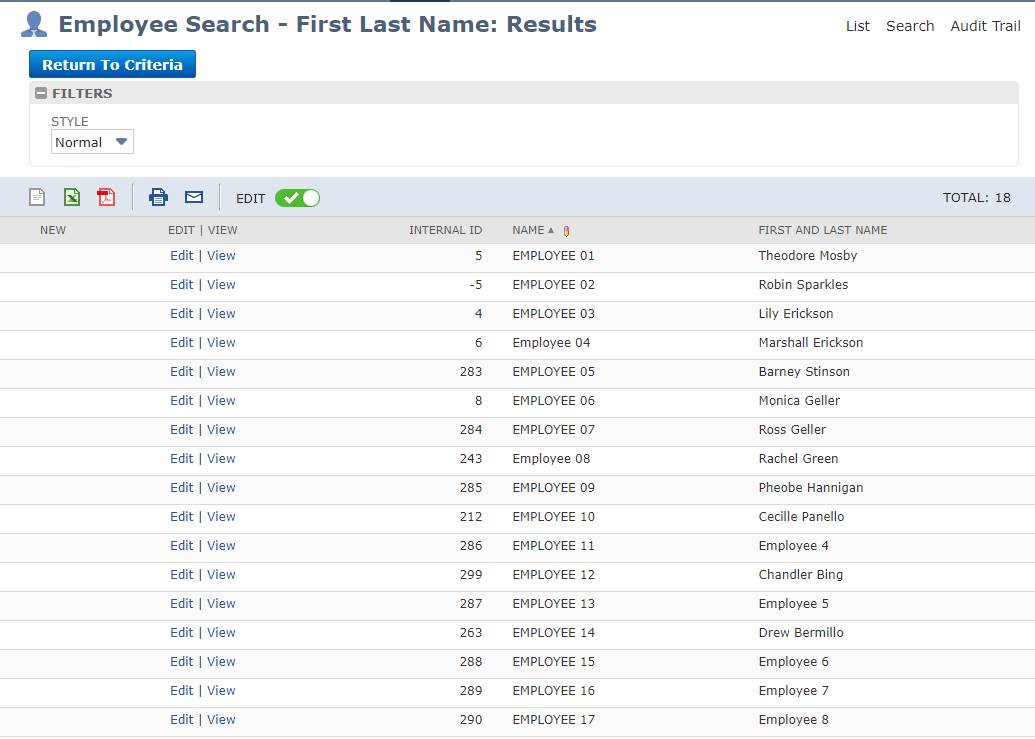The height and width of the screenshot is (739, 1035).
Task: Open the Style dropdown showing Normal
Action: point(92,142)
